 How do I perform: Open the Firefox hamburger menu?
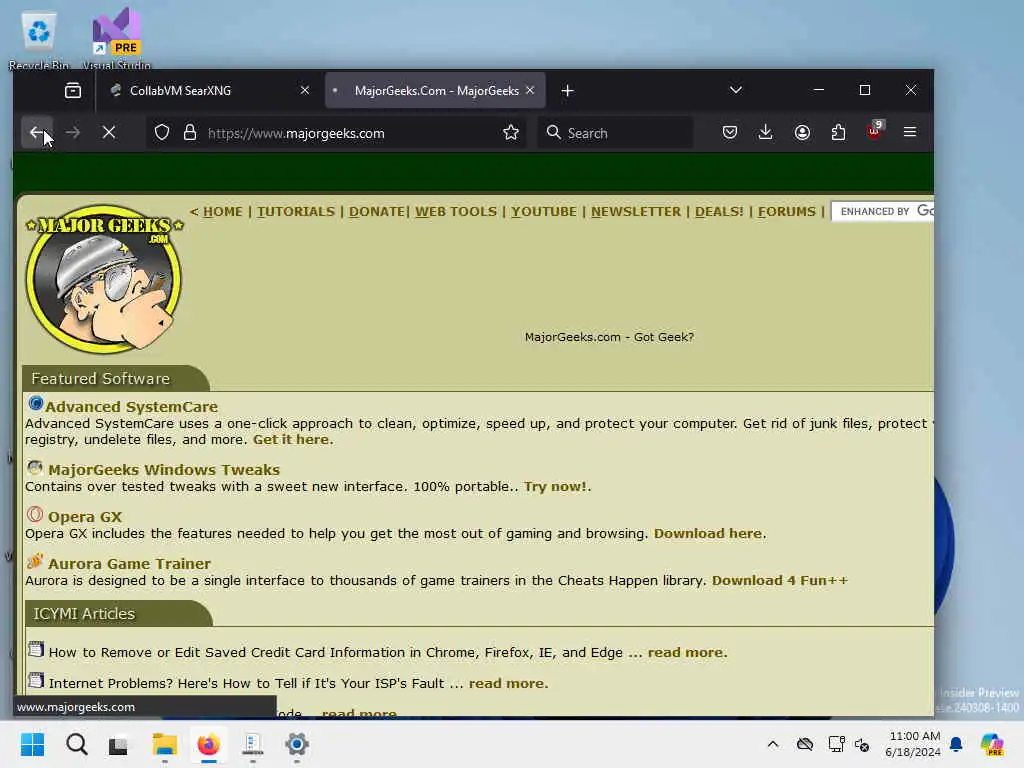(x=910, y=132)
